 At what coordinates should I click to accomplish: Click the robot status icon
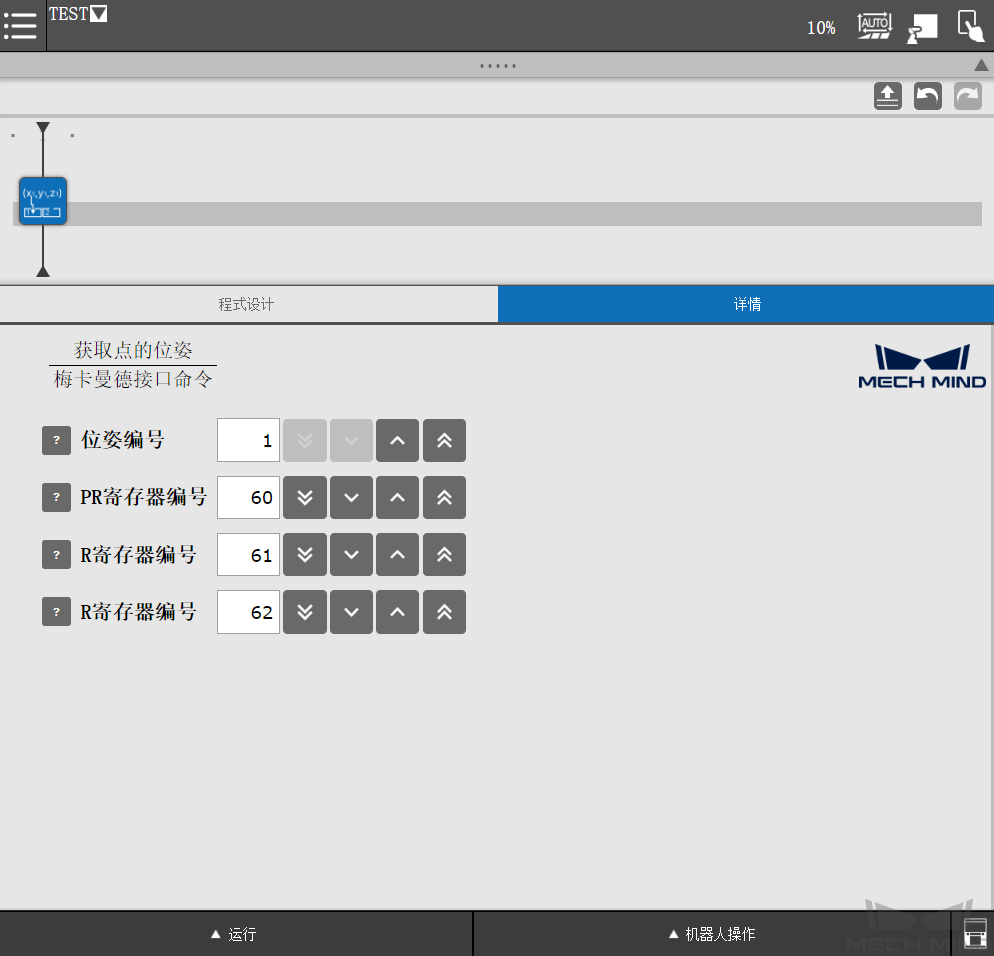click(921, 26)
